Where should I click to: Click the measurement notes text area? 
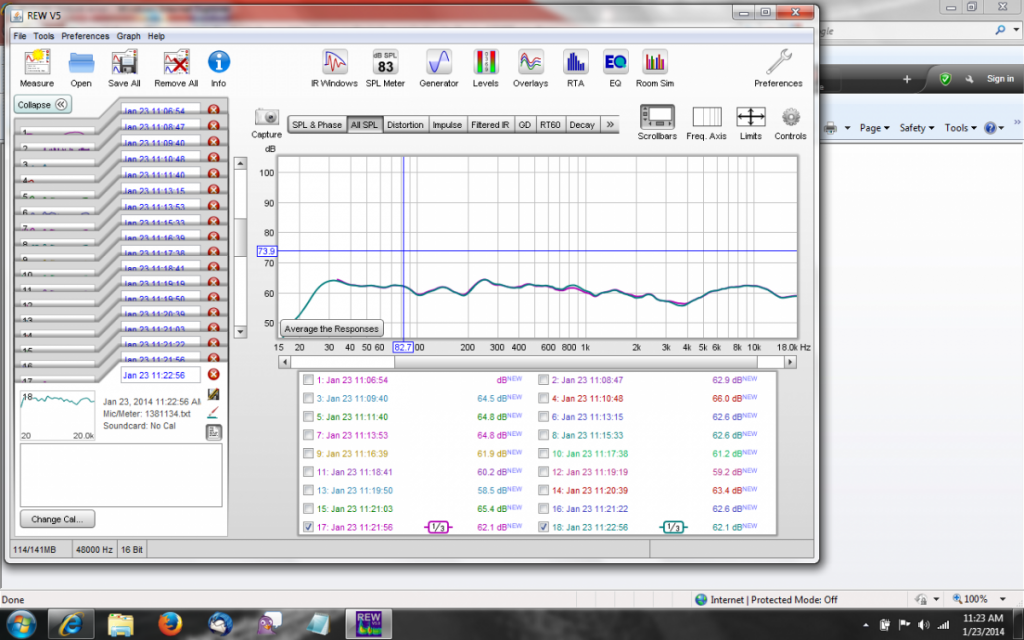pyautogui.click(x=121, y=475)
